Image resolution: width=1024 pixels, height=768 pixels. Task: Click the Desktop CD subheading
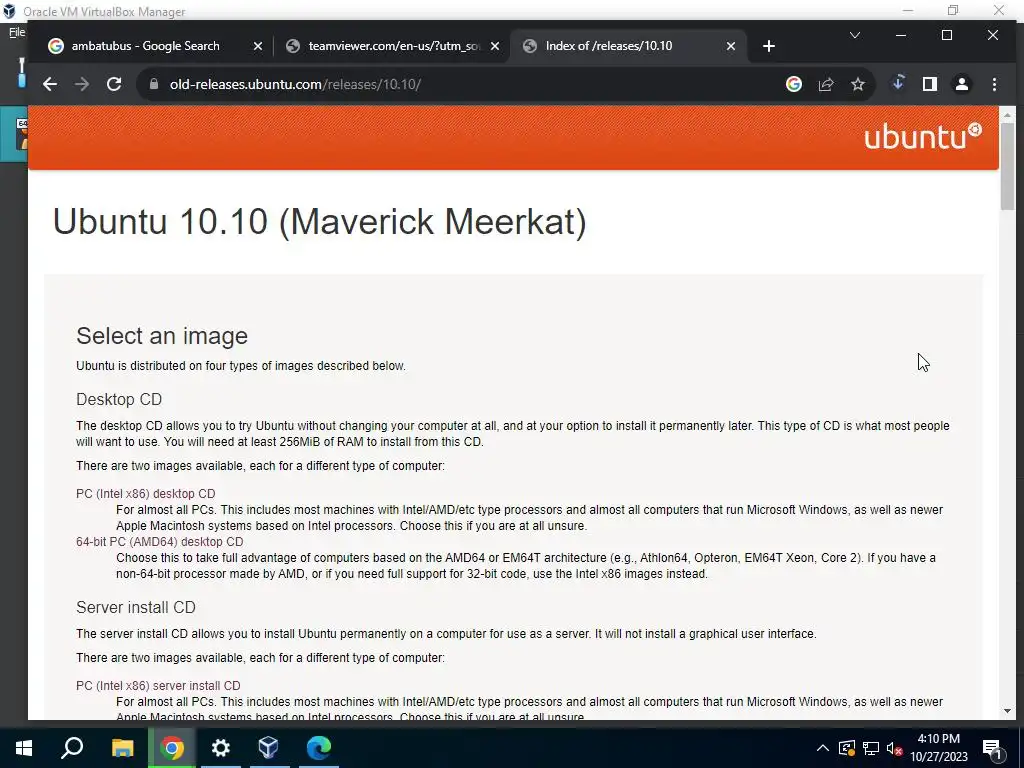(119, 399)
